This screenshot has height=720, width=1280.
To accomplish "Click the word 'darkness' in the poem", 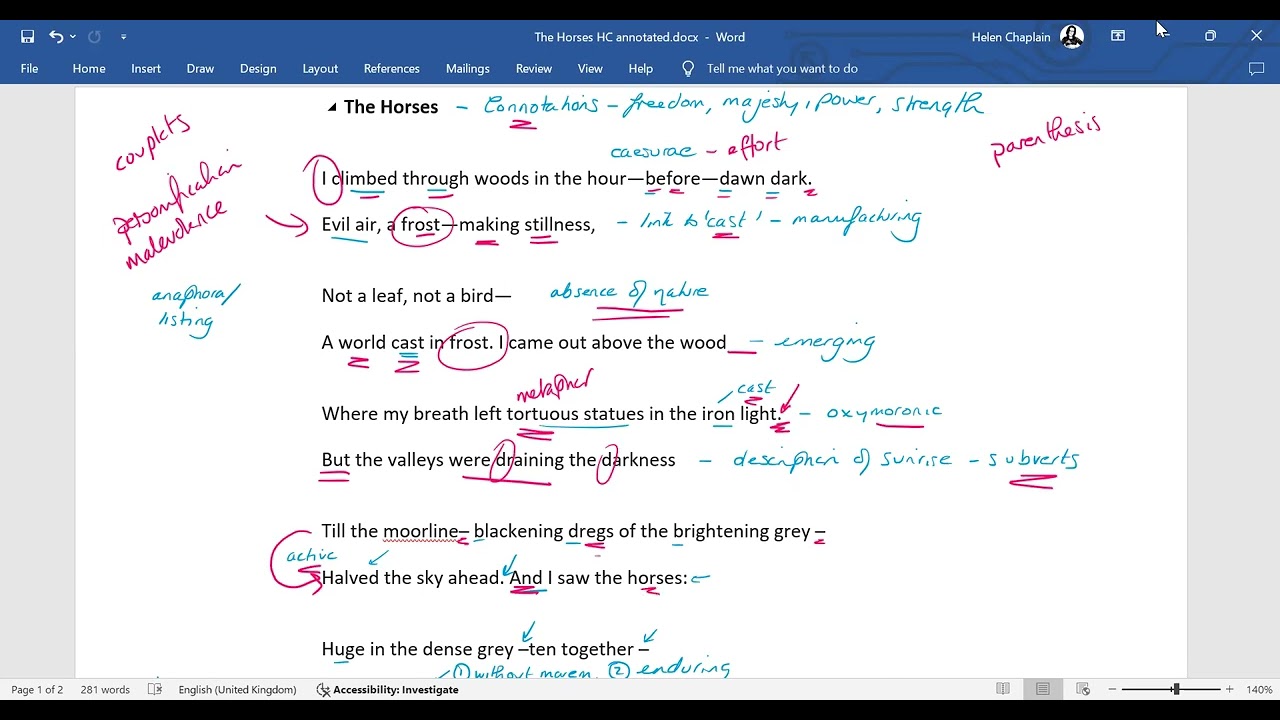I will pyautogui.click(x=638, y=460).
